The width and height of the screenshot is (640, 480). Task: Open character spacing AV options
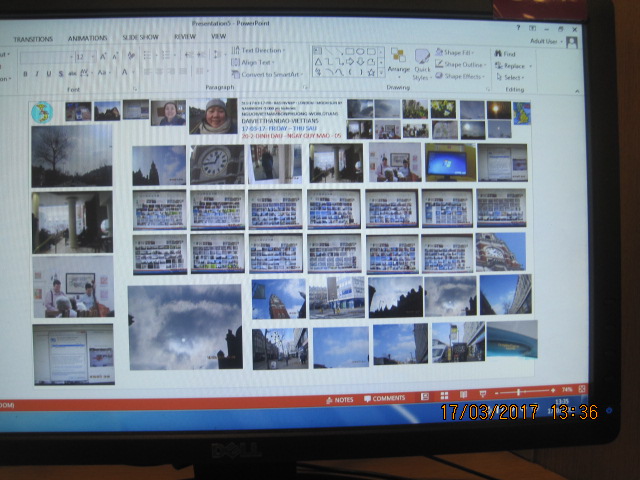pyautogui.click(x=84, y=73)
